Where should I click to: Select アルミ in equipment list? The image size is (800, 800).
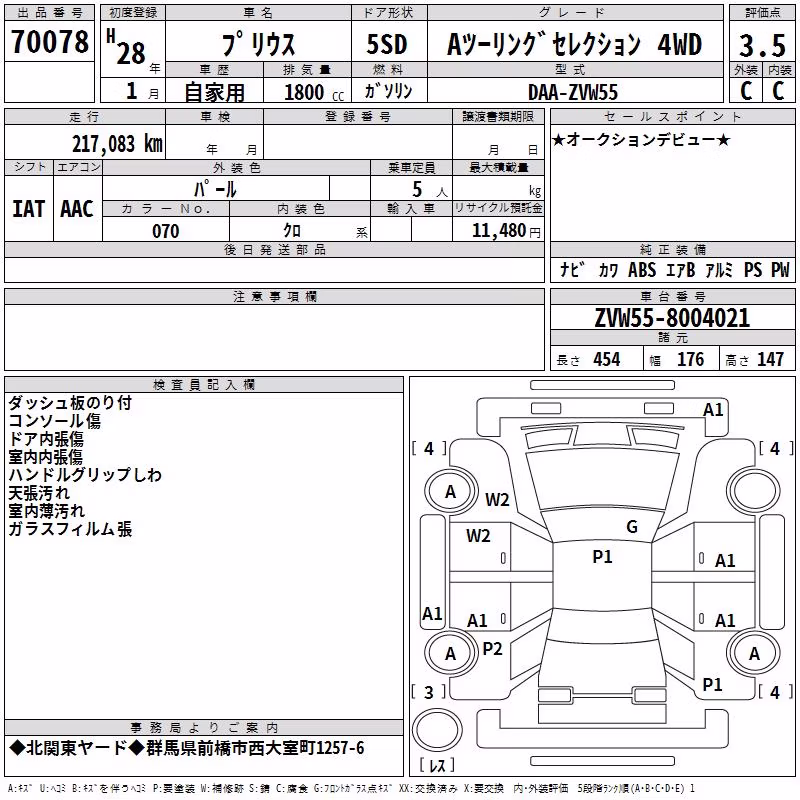(719, 270)
